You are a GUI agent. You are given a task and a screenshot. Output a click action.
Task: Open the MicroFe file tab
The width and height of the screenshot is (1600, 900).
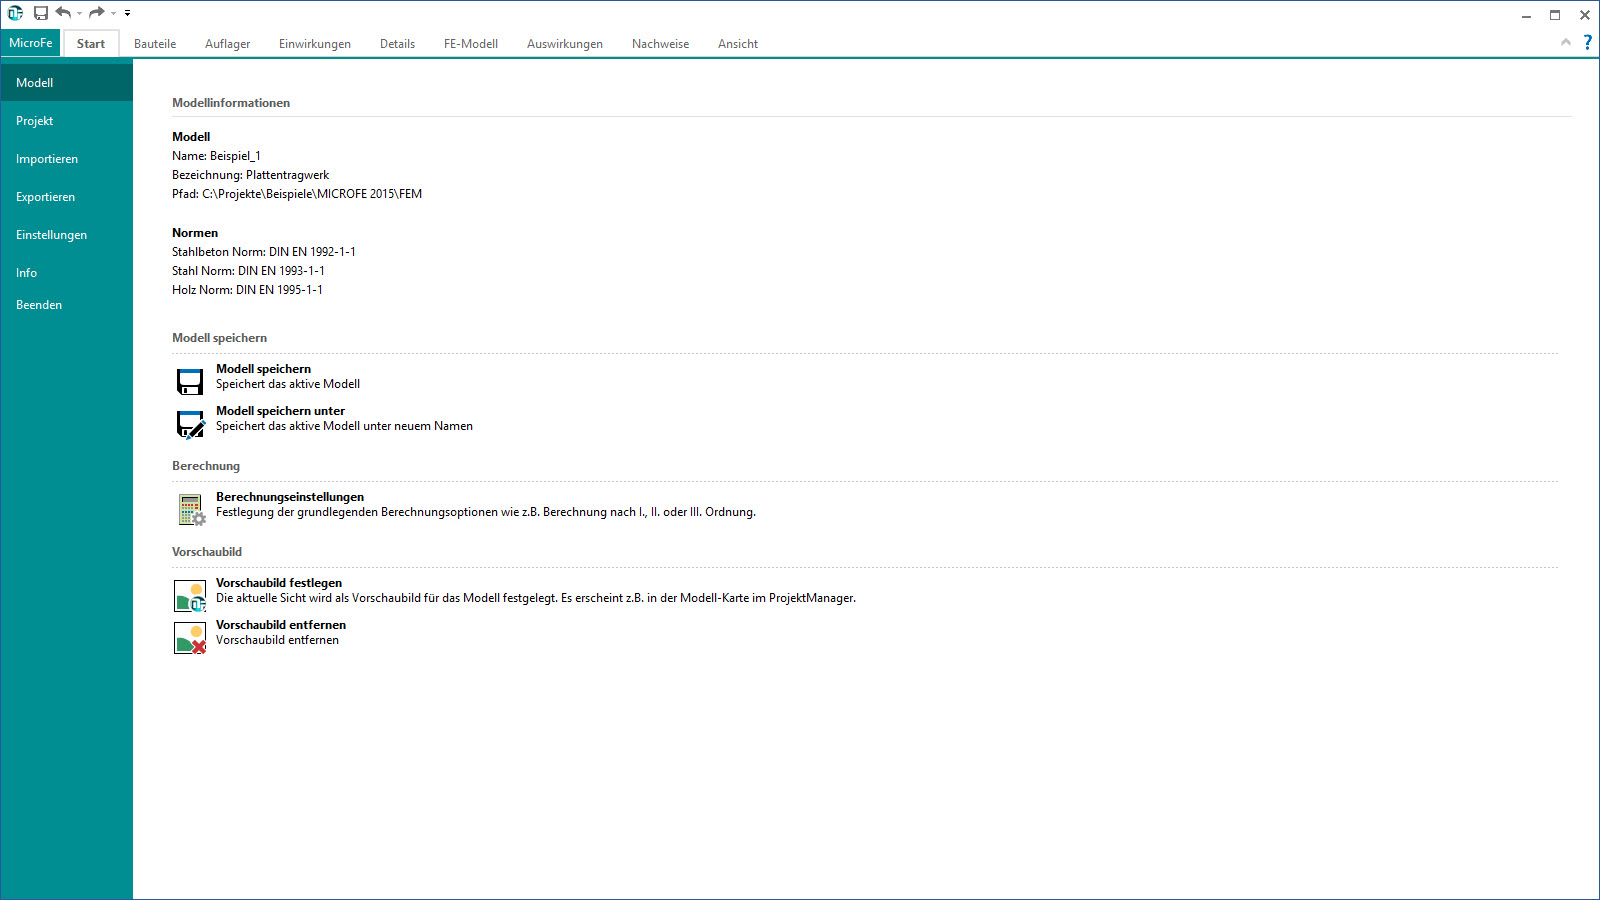tap(31, 43)
